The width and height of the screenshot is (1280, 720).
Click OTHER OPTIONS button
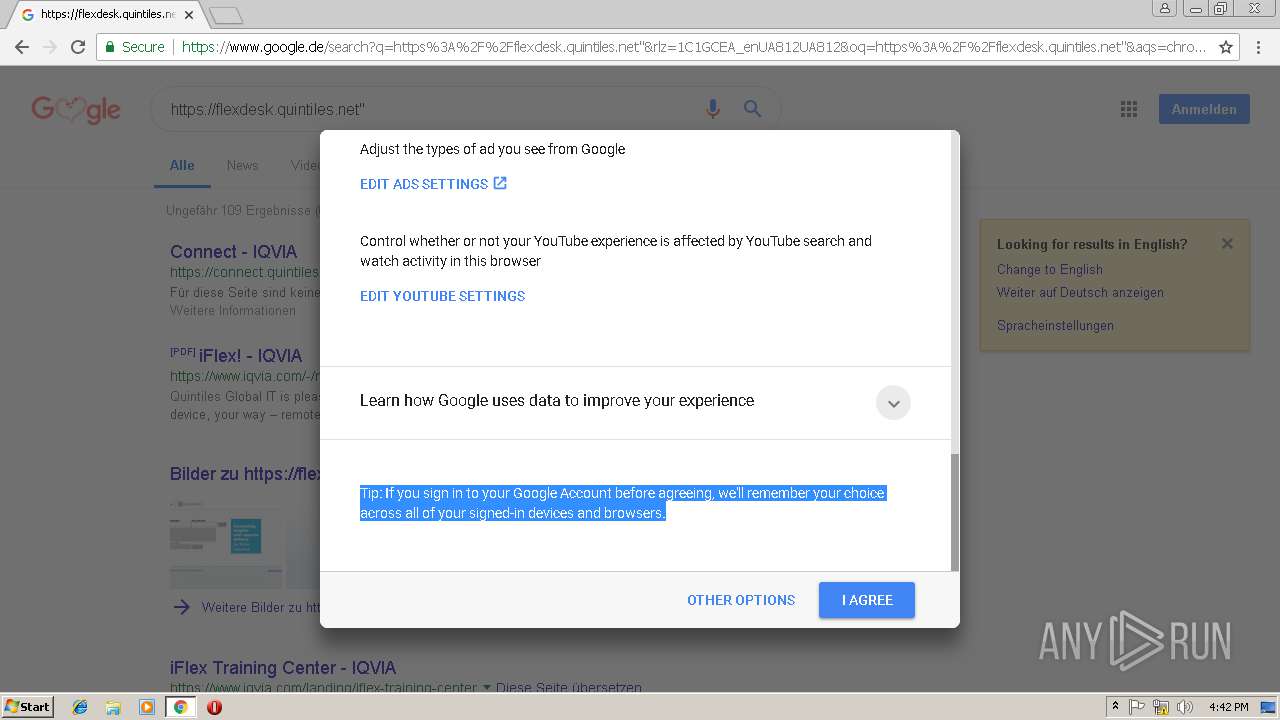click(x=741, y=600)
